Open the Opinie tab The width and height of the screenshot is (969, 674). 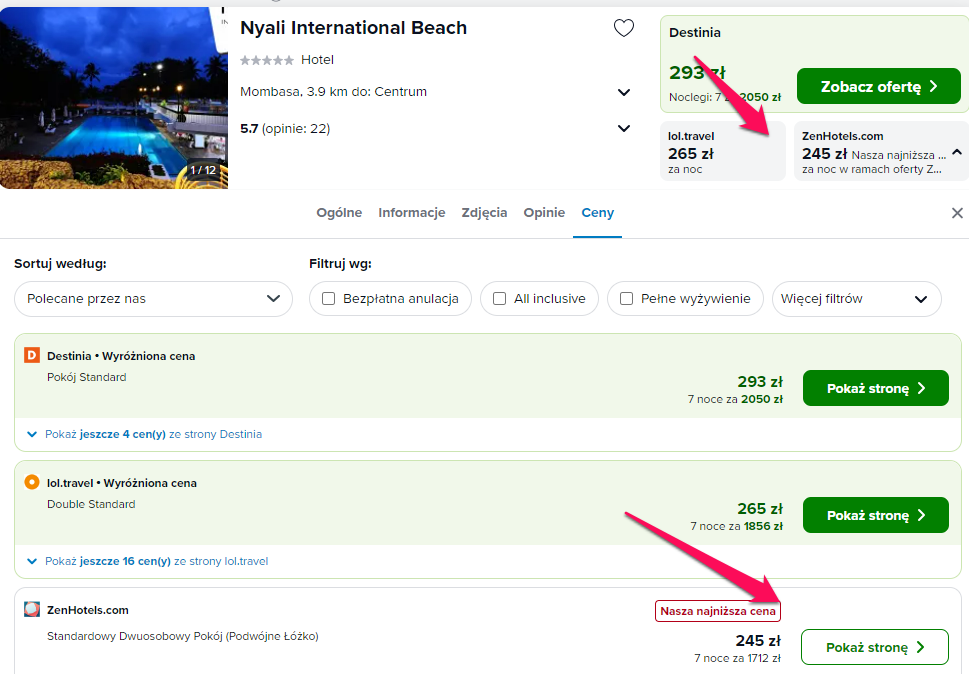[x=544, y=213]
